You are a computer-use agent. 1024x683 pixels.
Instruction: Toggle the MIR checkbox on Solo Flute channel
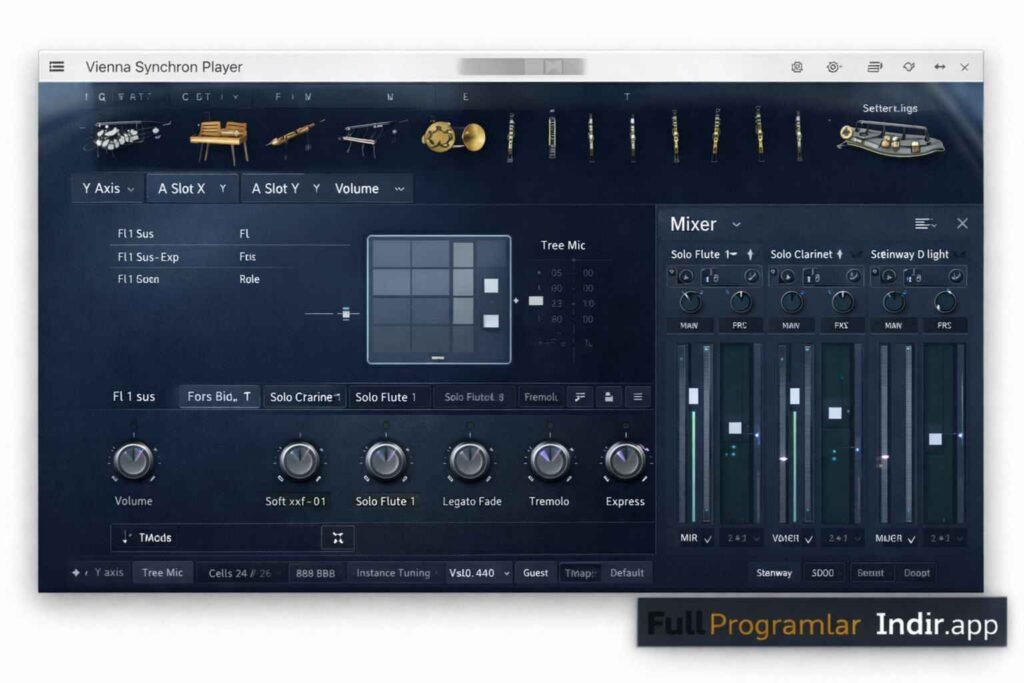(x=708, y=538)
